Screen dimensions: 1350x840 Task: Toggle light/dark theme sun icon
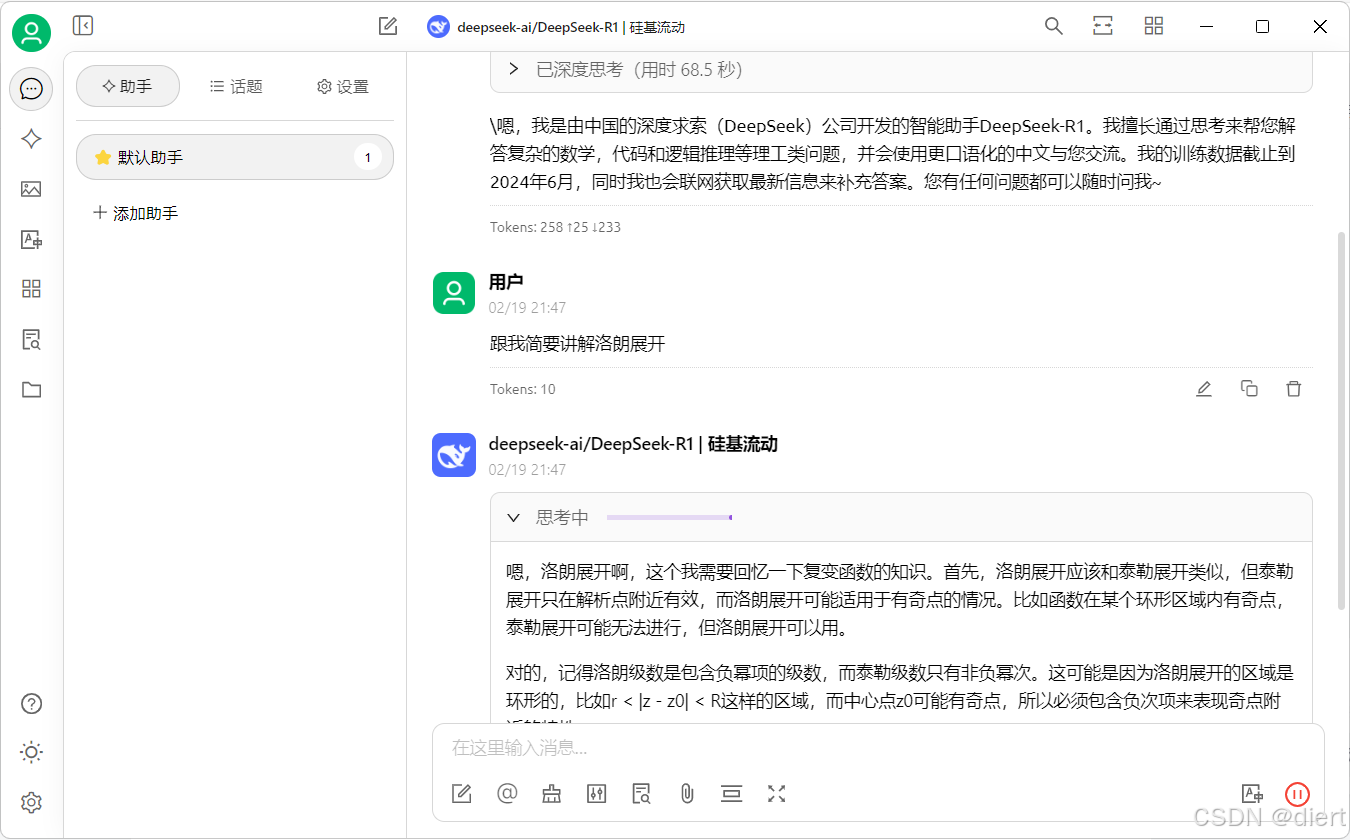point(31,752)
